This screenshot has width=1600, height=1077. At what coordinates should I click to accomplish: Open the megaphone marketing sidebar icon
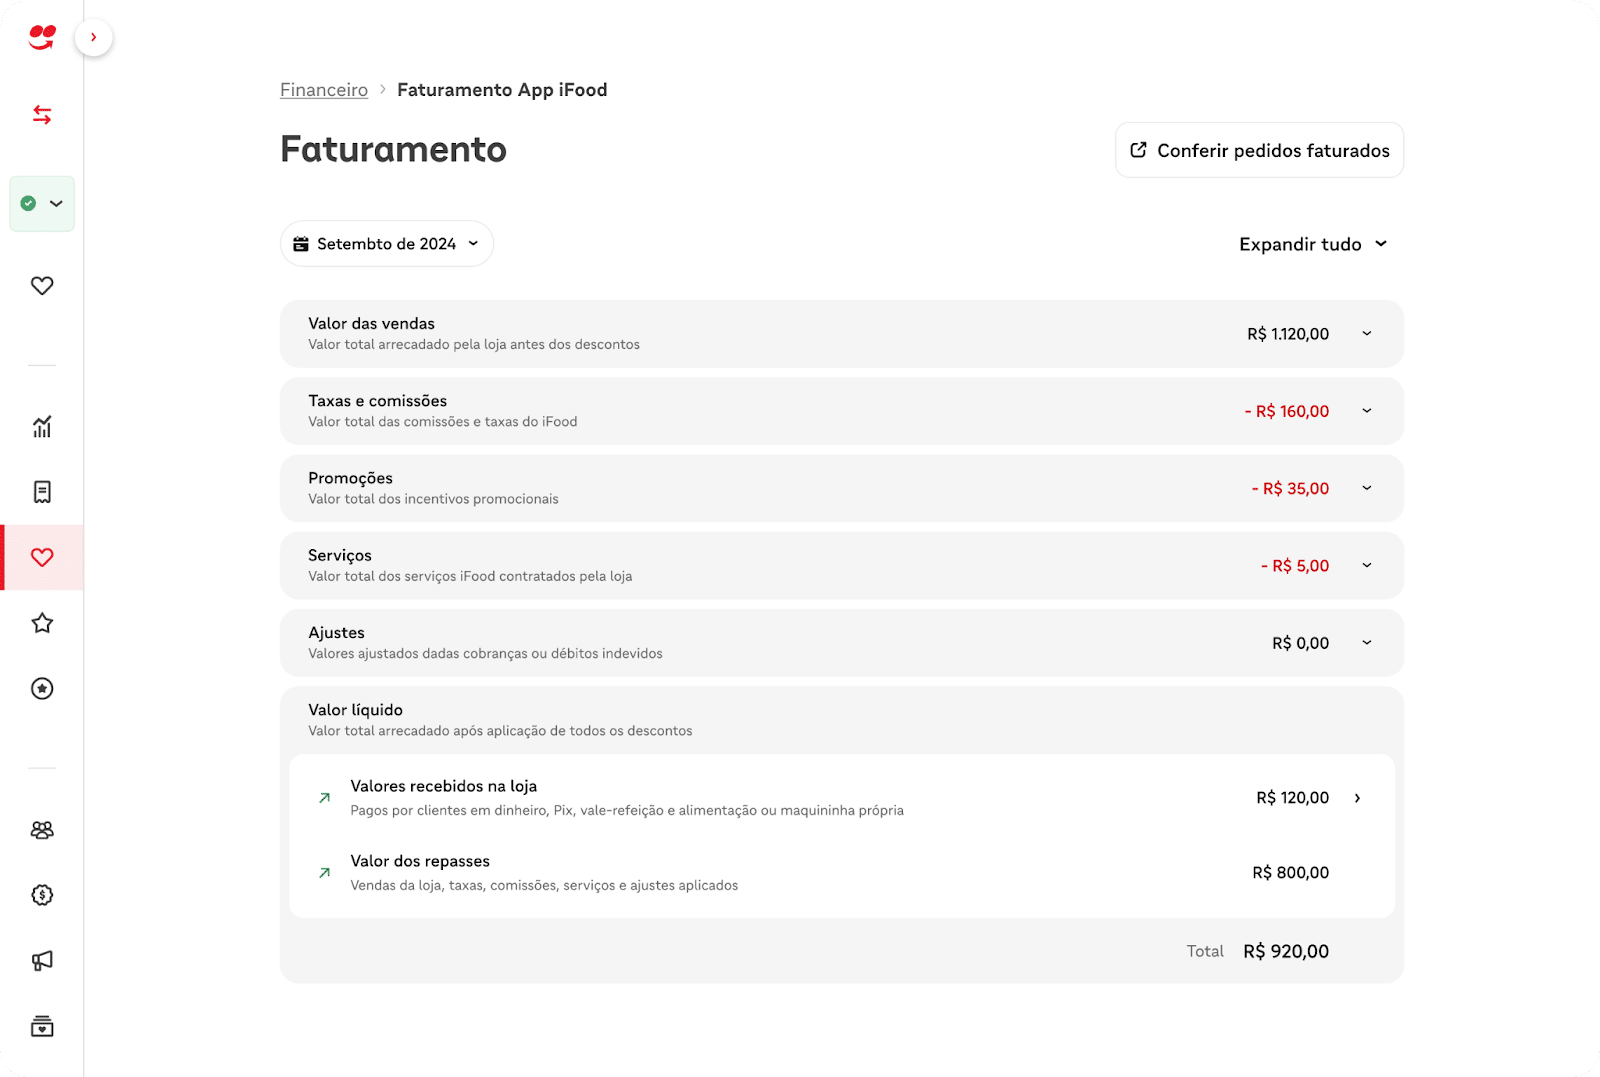42,961
